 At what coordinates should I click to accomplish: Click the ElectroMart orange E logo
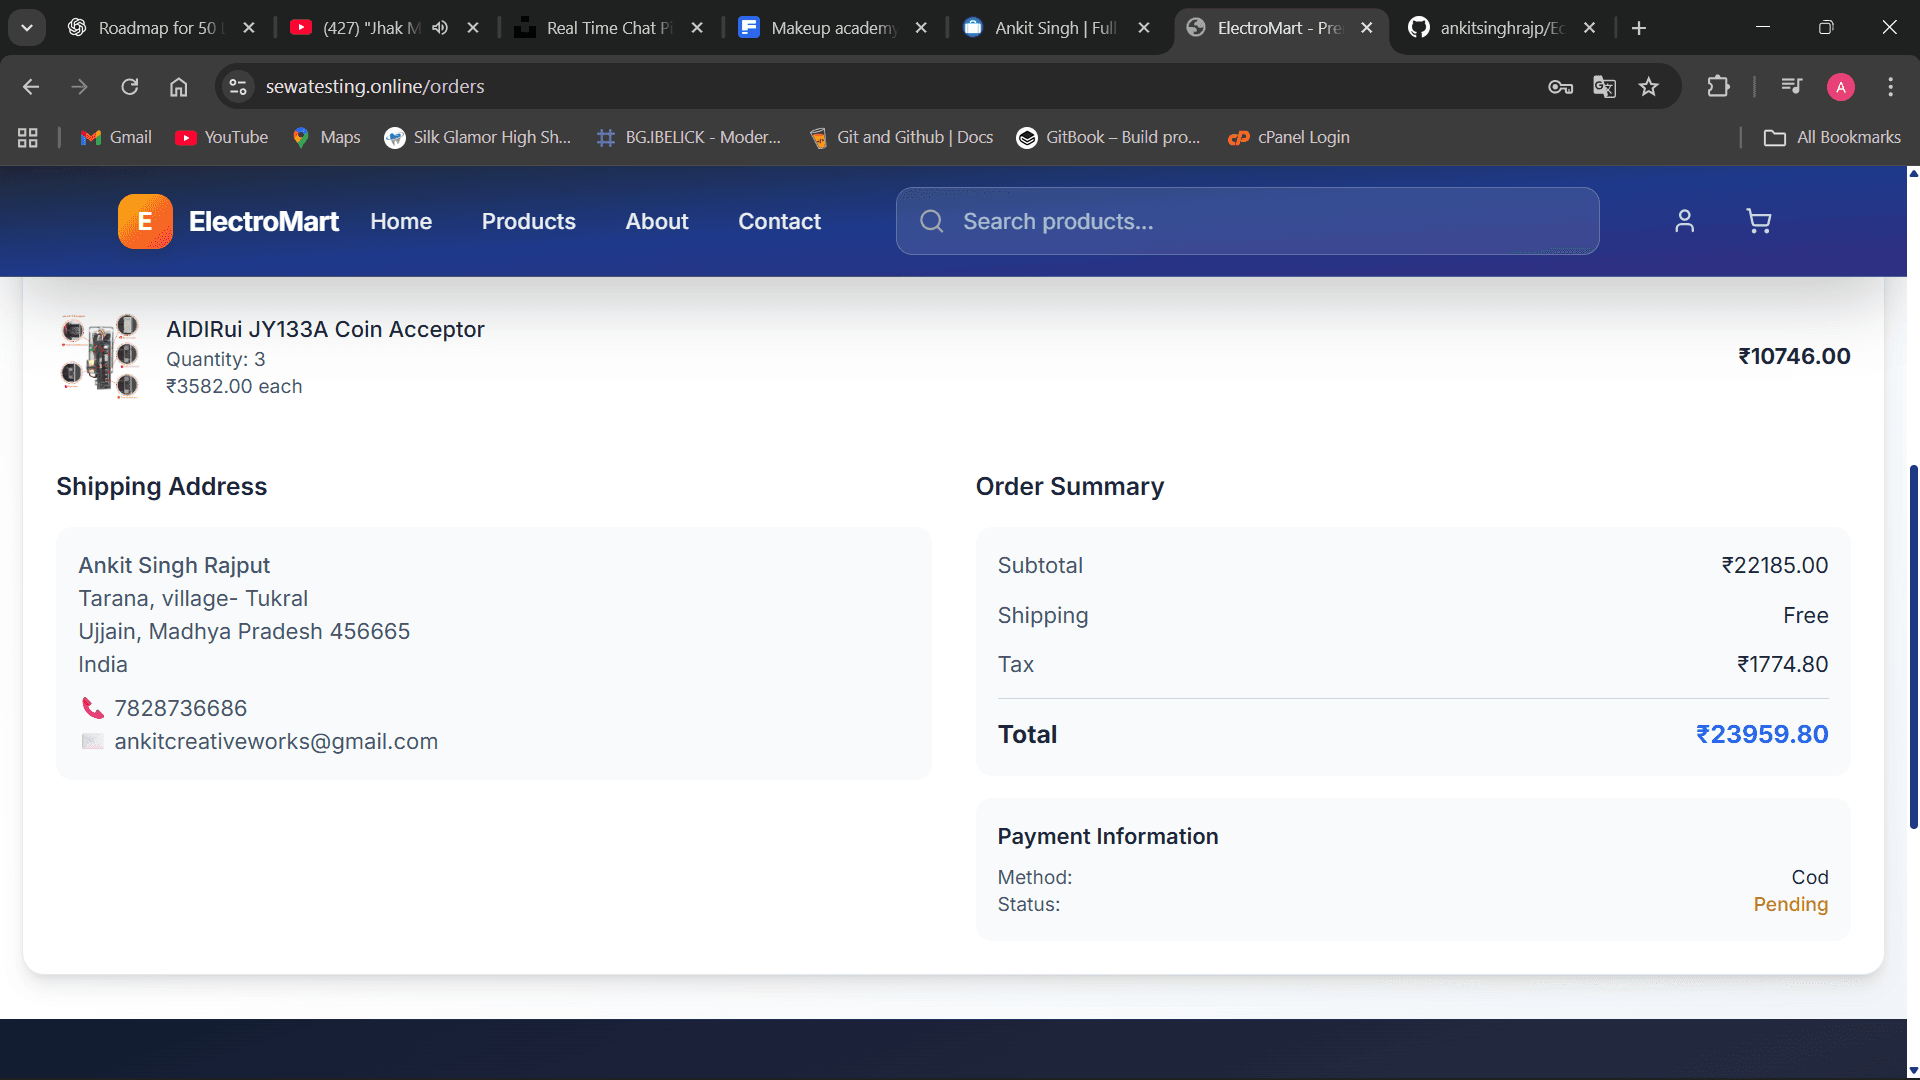pyautogui.click(x=145, y=221)
